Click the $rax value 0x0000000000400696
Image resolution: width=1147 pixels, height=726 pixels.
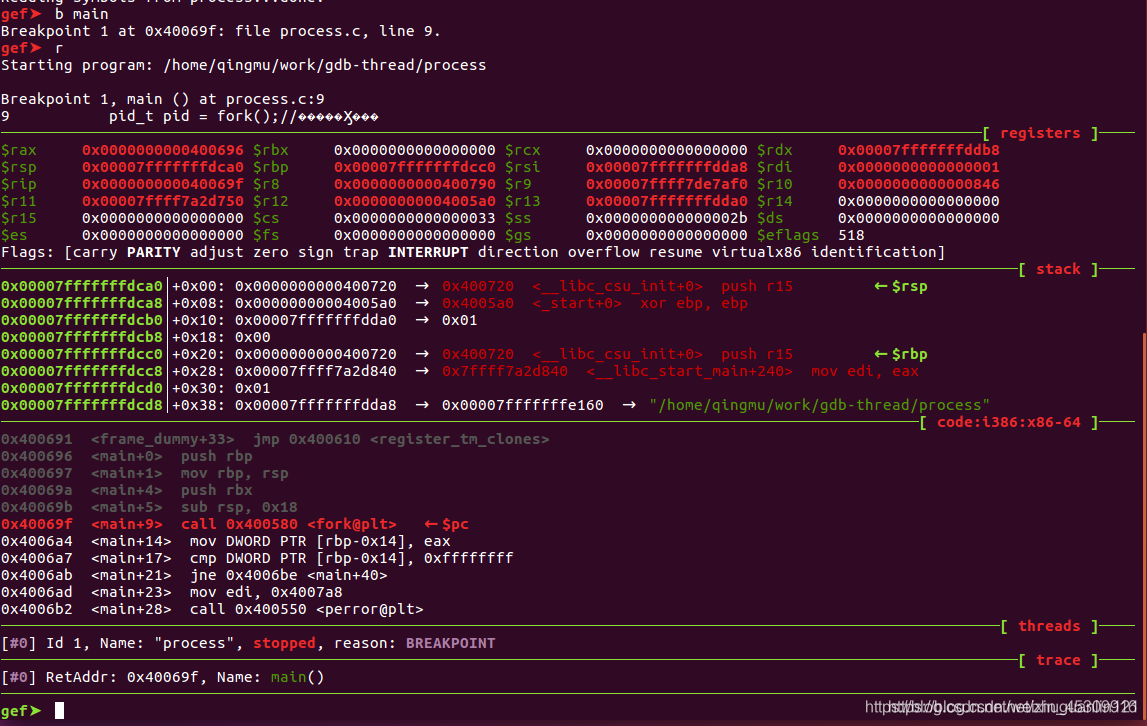[x=162, y=150]
